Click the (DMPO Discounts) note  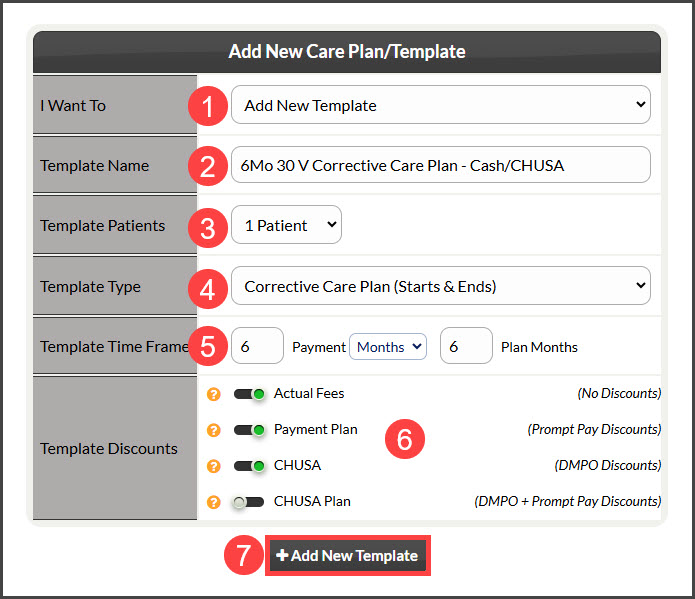(608, 465)
